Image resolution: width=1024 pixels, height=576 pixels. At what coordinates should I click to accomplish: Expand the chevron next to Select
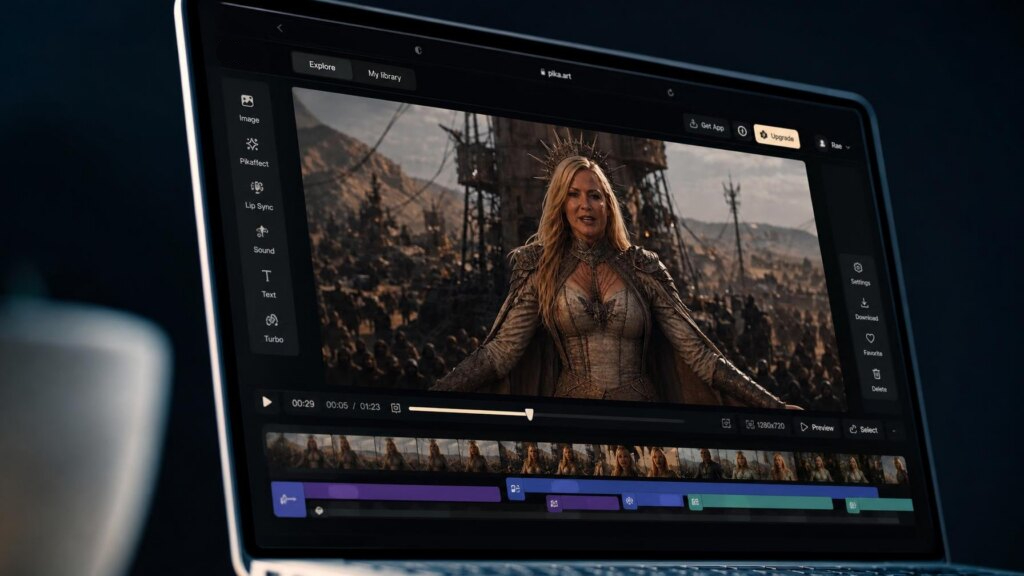tap(894, 431)
